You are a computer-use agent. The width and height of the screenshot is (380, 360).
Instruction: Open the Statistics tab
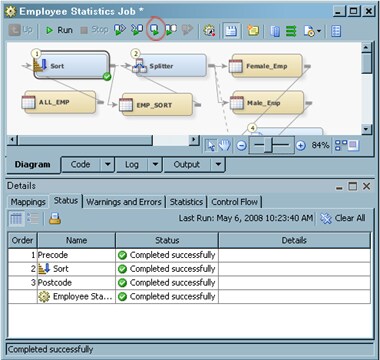186,202
